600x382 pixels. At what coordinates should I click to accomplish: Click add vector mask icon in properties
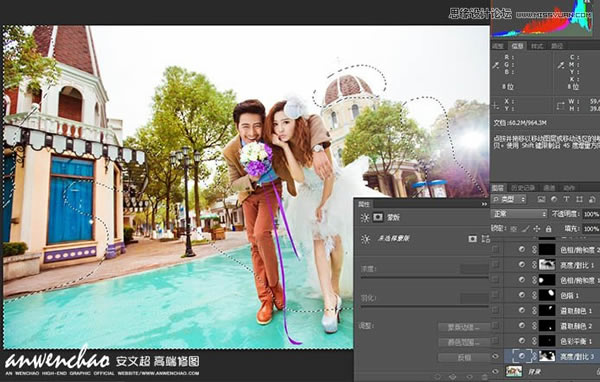point(486,239)
